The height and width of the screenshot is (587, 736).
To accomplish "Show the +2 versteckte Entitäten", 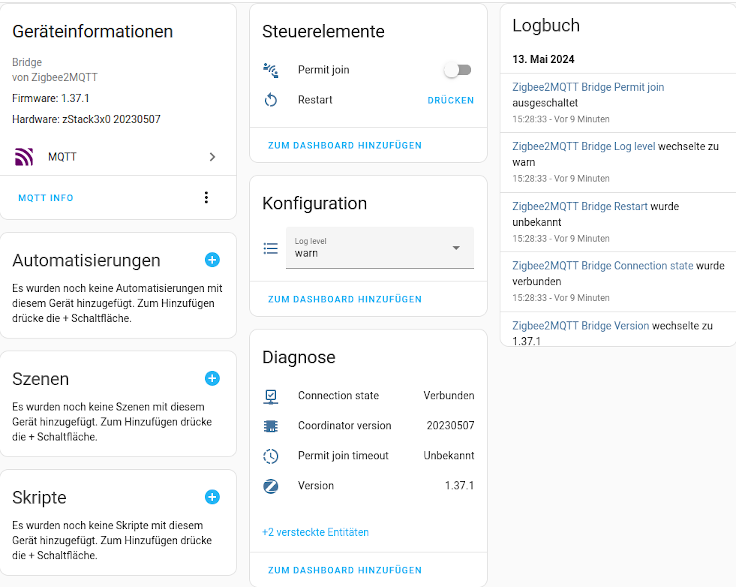I will pos(315,532).
